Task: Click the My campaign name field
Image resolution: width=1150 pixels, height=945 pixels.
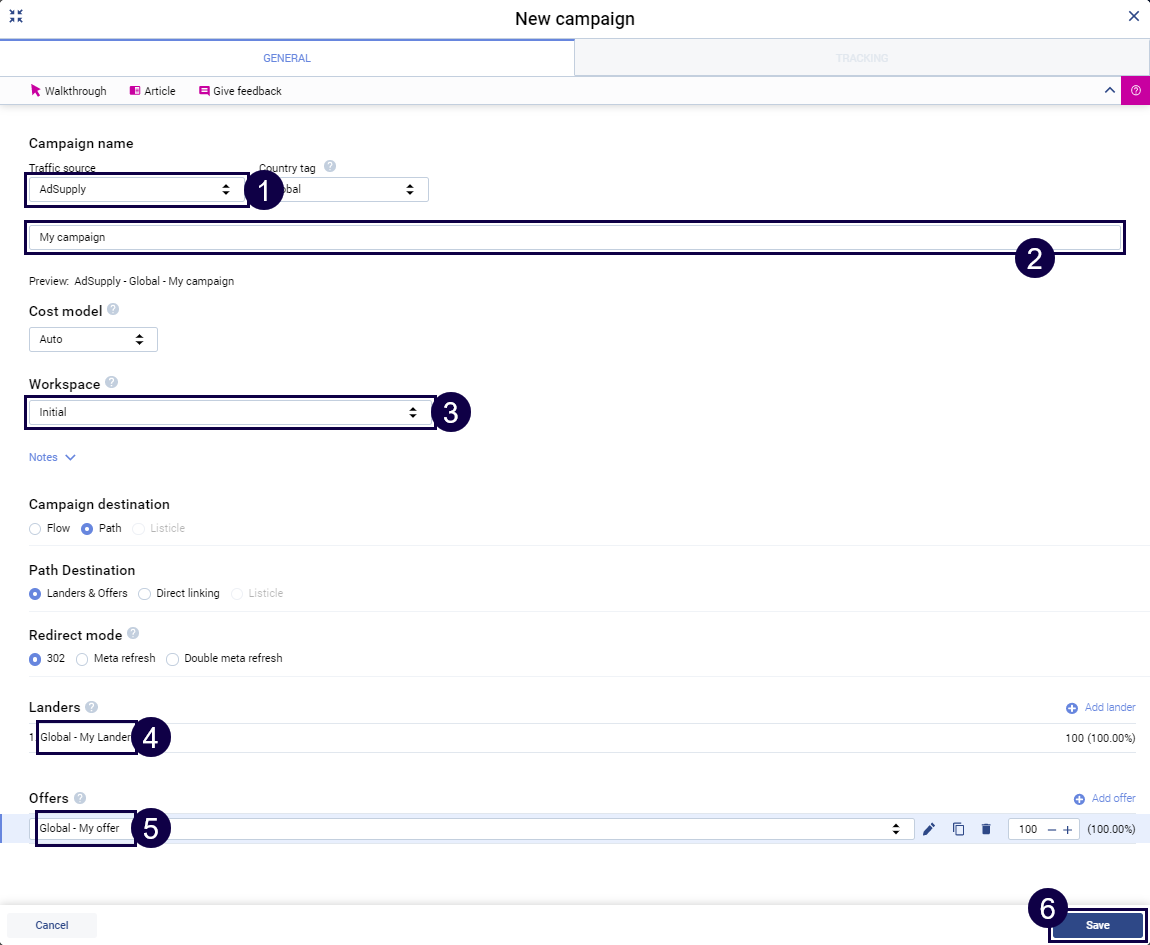Action: click(x=575, y=237)
